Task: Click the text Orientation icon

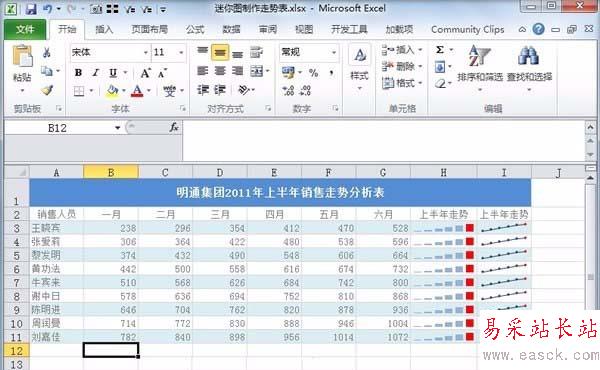Action: [244, 90]
